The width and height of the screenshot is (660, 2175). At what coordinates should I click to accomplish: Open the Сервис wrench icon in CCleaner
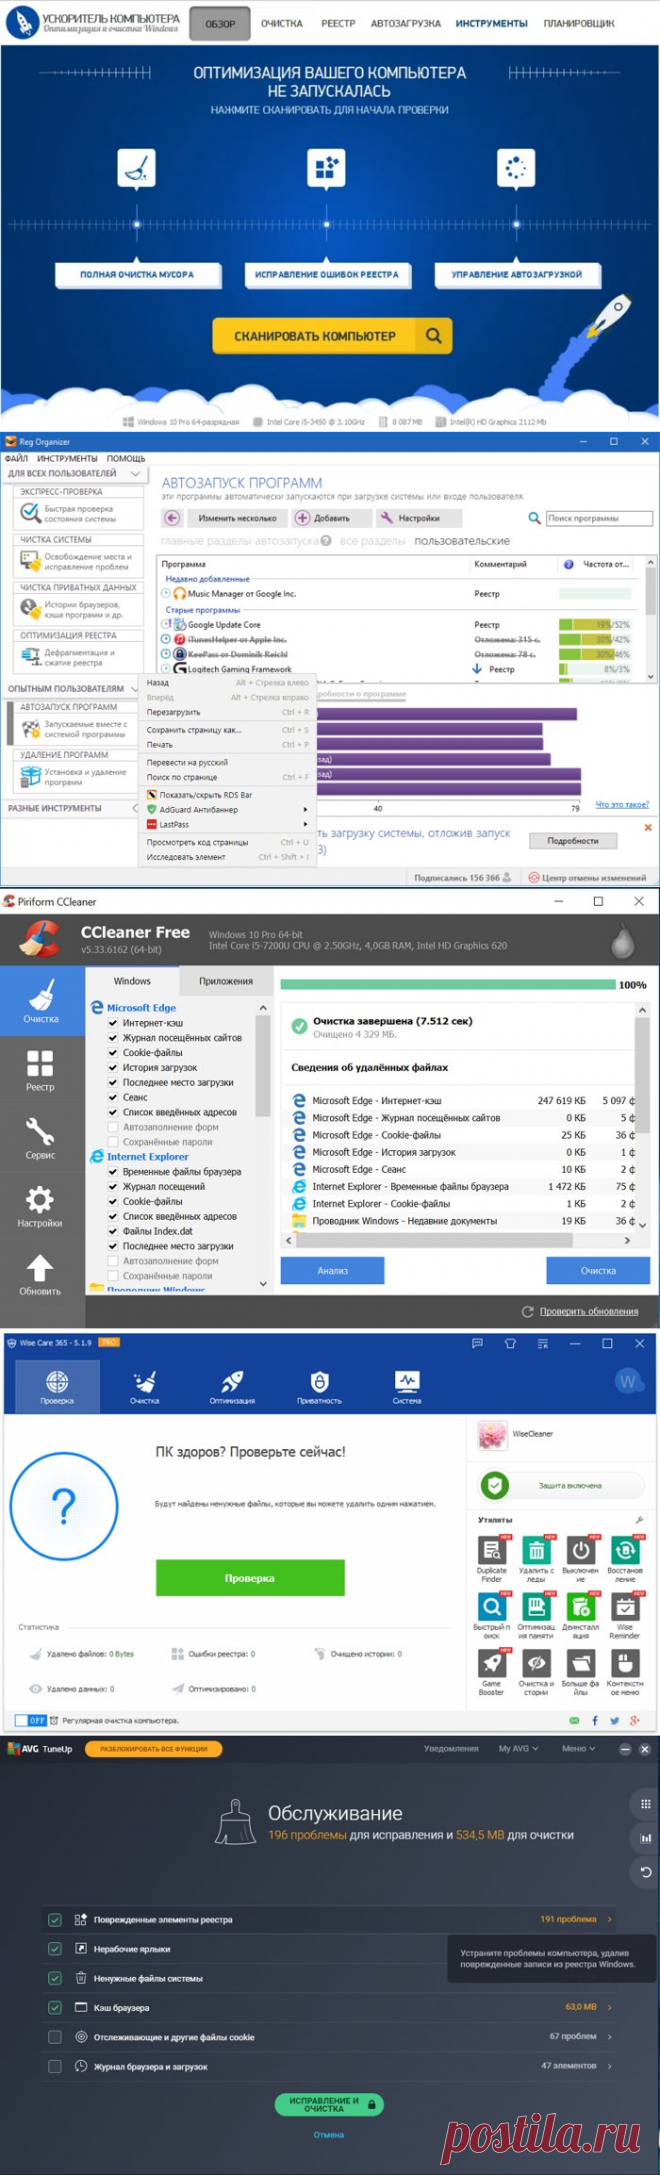coord(40,1137)
